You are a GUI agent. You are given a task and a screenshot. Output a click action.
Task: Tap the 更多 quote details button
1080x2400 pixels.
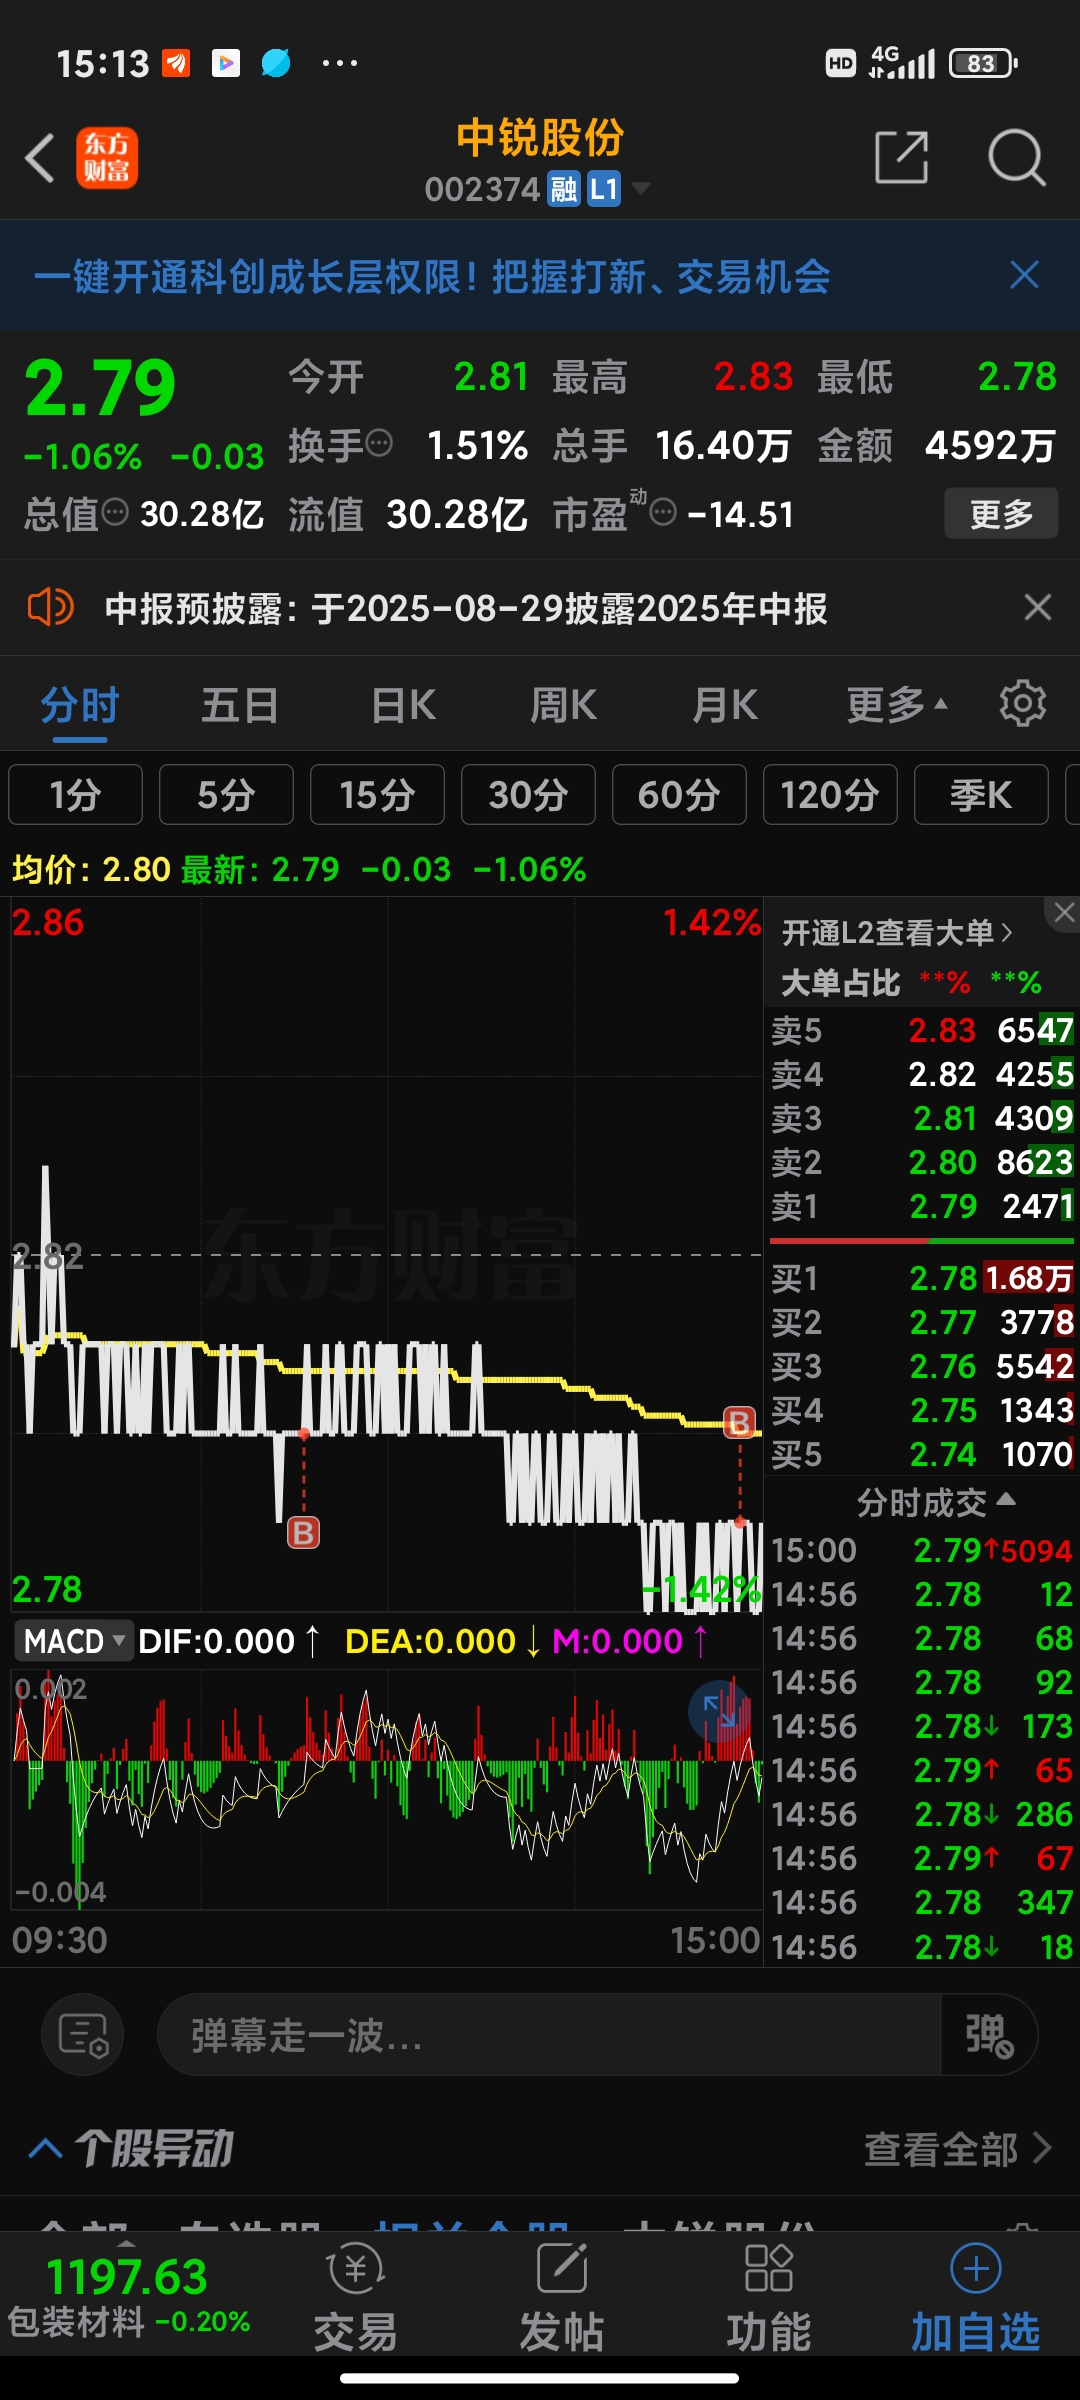point(1001,514)
